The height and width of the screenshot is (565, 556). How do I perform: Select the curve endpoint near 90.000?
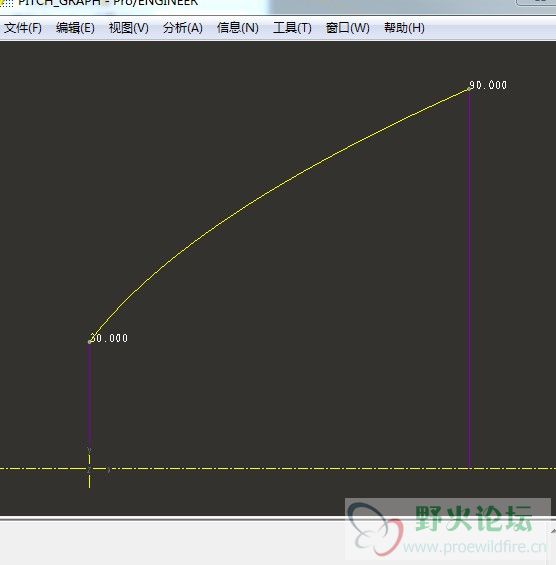[x=469, y=89]
